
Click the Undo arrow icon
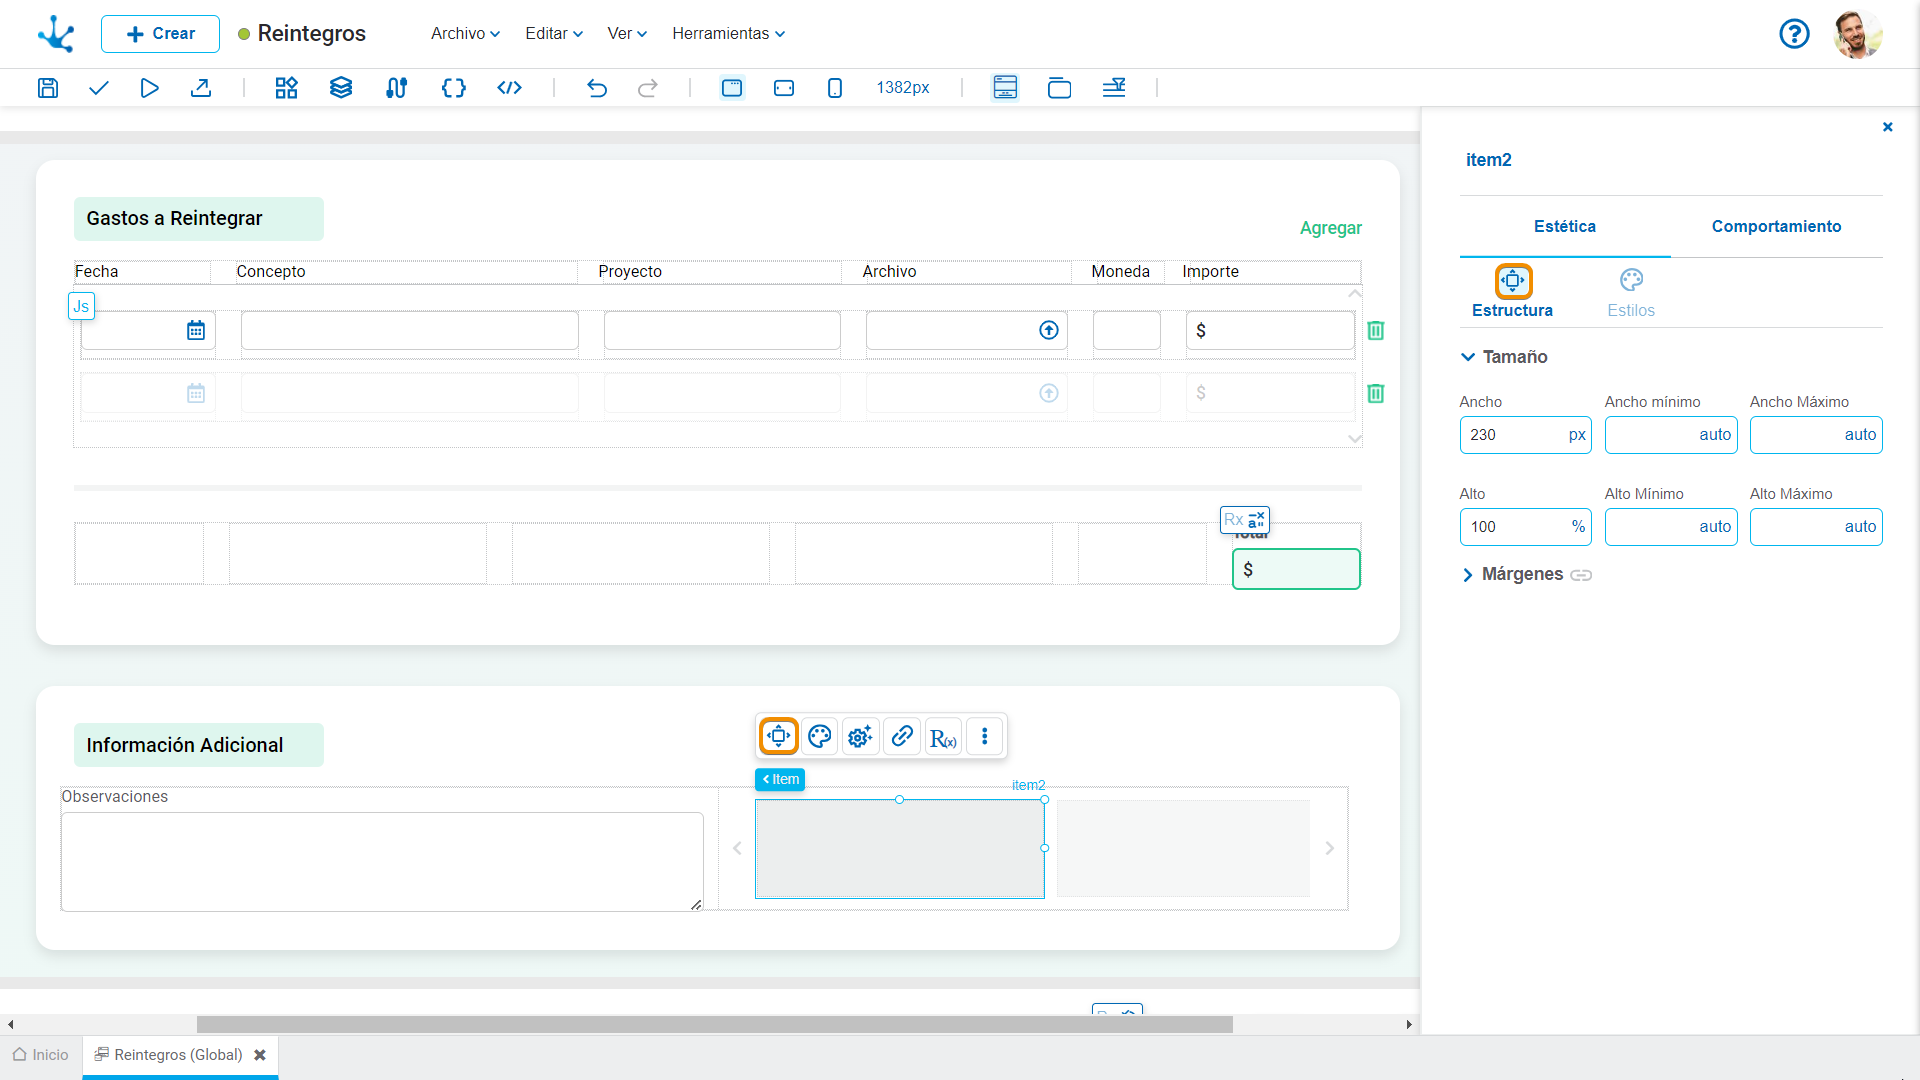597,88
